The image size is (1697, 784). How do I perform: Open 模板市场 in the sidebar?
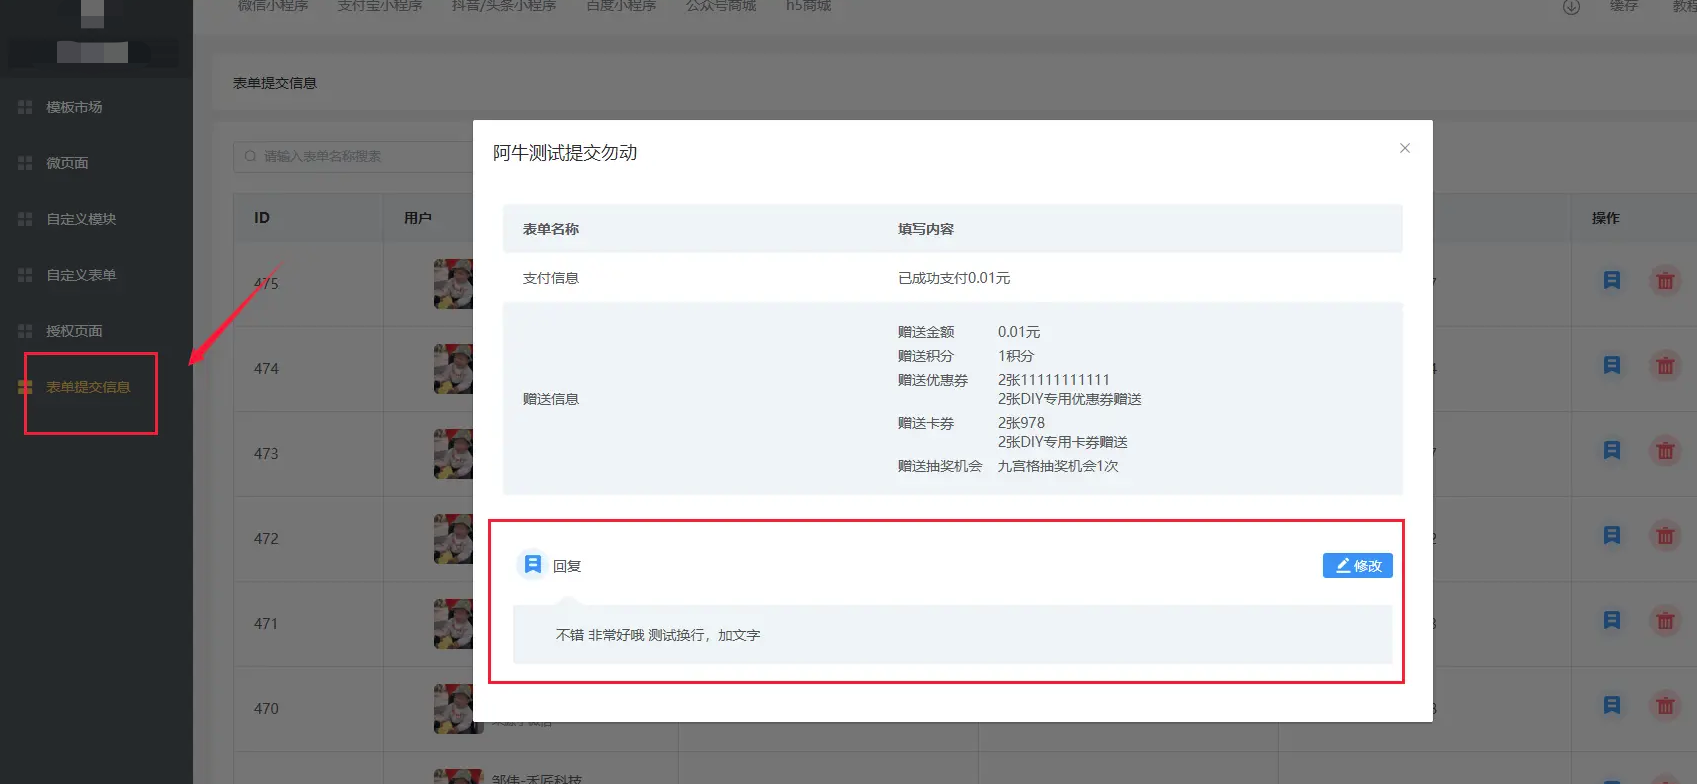click(x=74, y=107)
